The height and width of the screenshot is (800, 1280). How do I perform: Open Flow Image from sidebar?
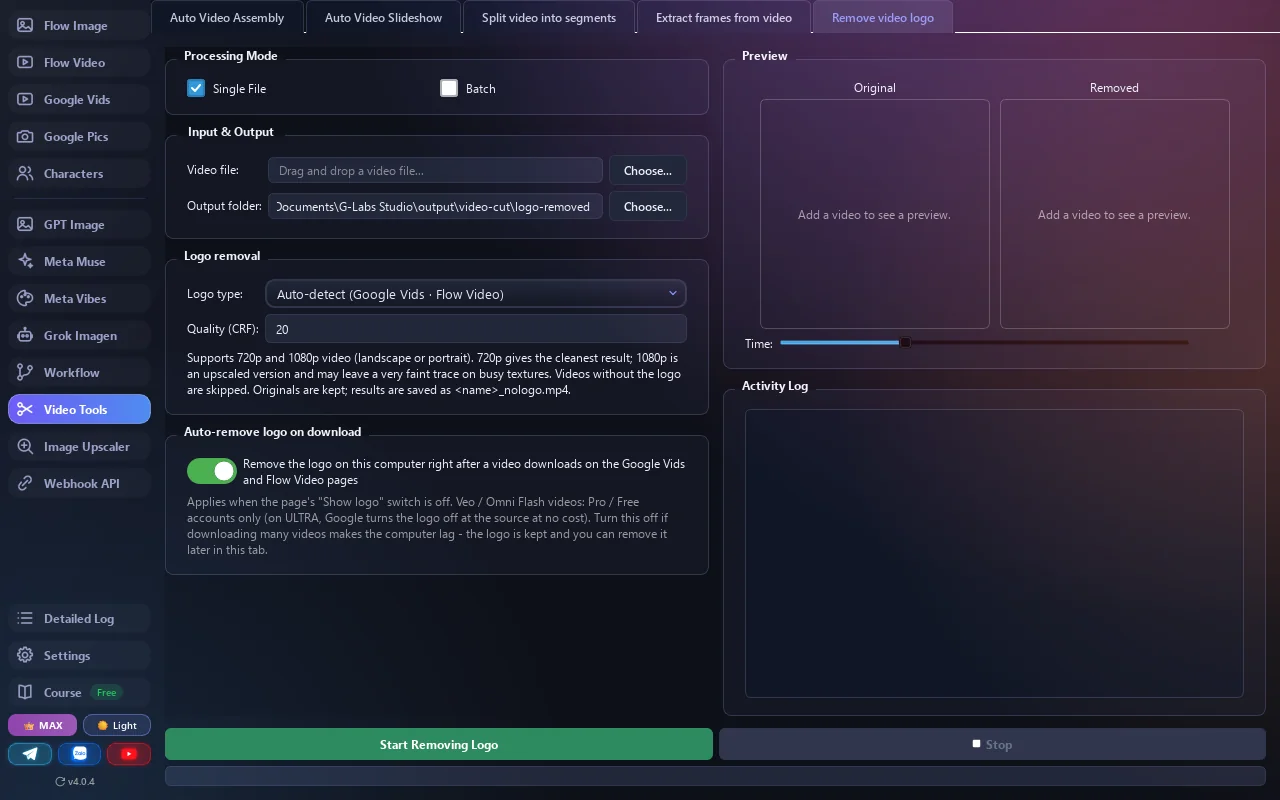click(x=79, y=26)
